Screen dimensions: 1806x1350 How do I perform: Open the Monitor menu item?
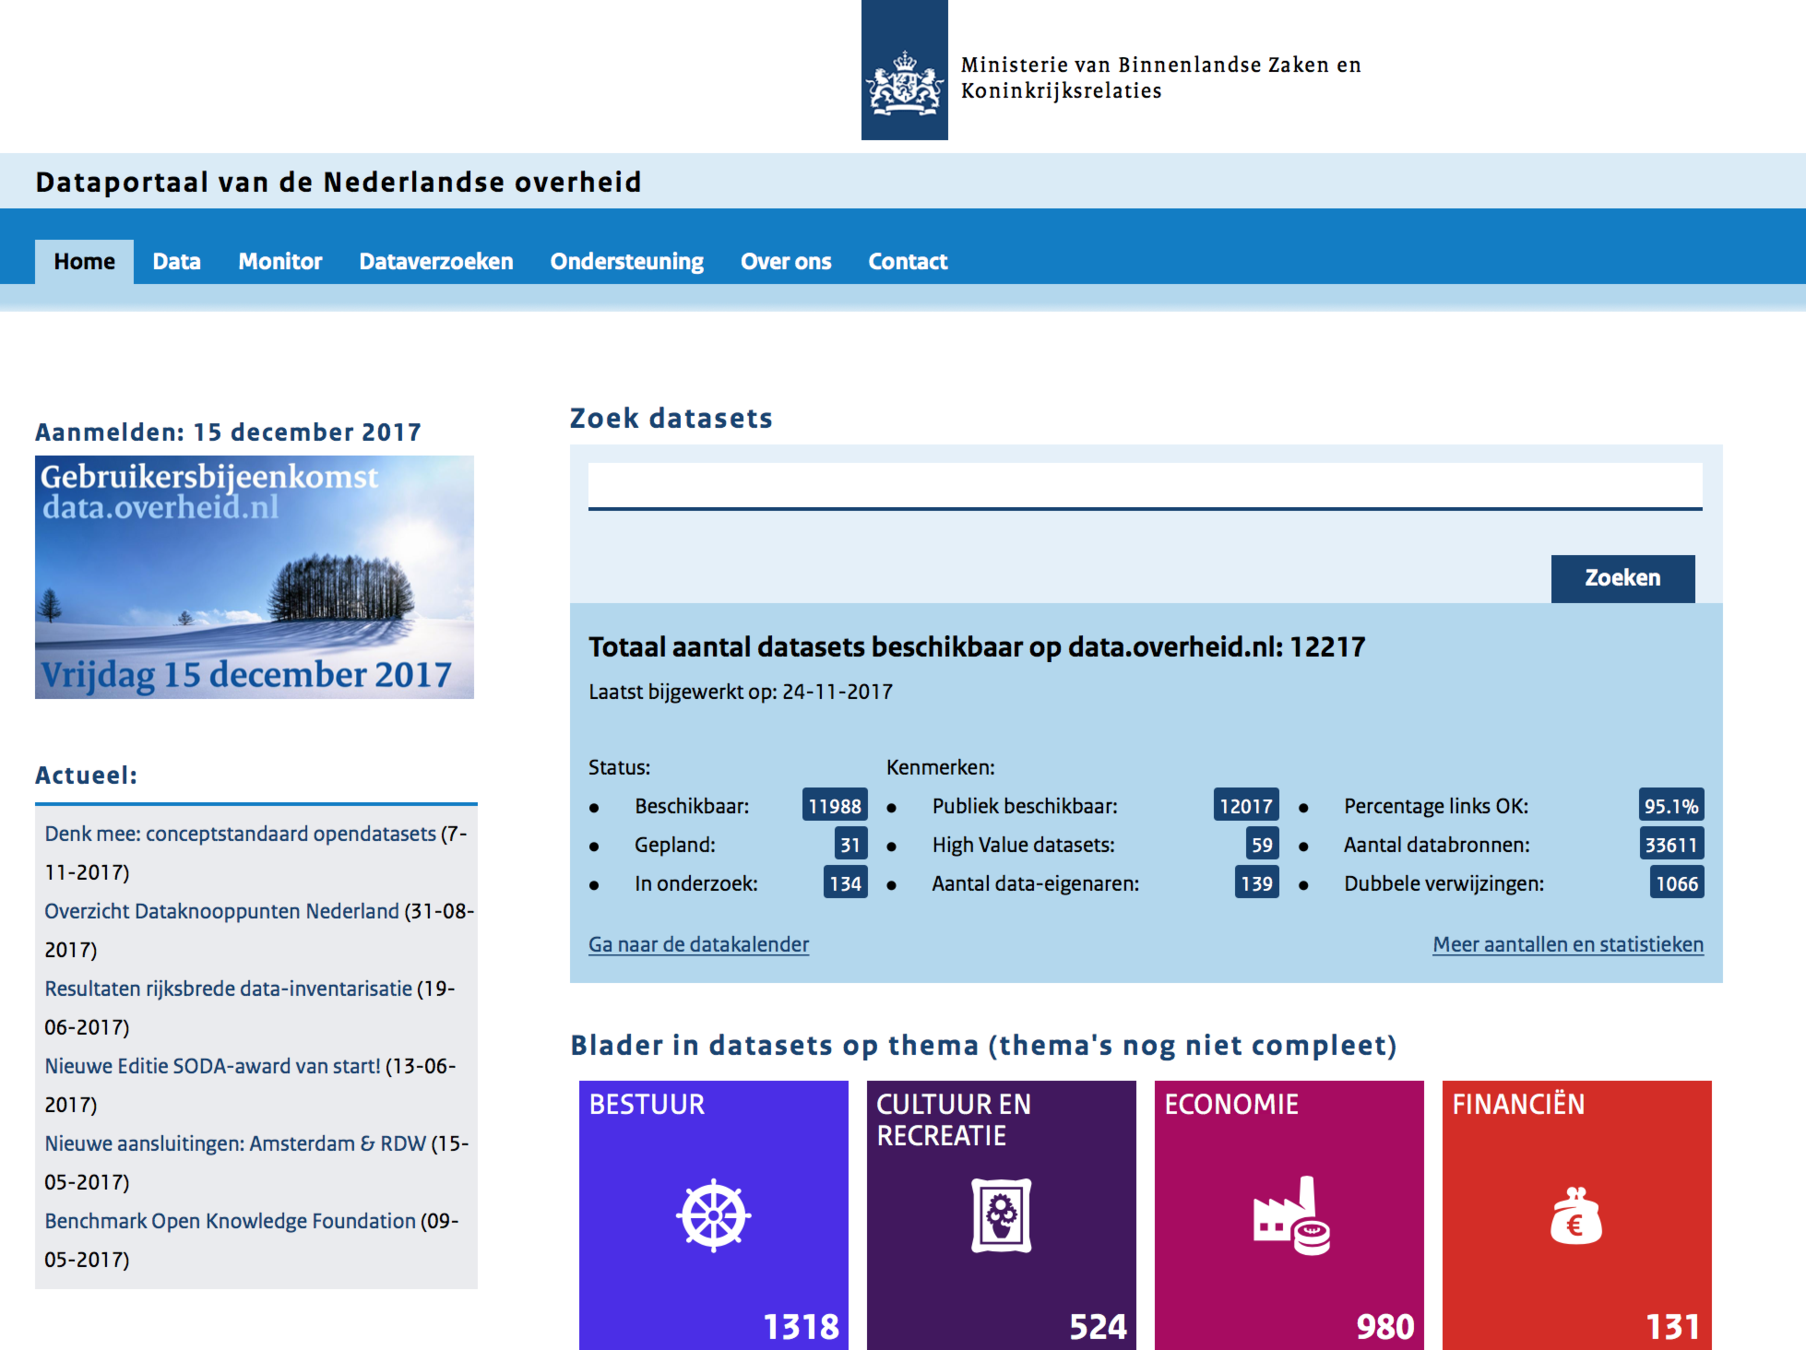tap(280, 262)
